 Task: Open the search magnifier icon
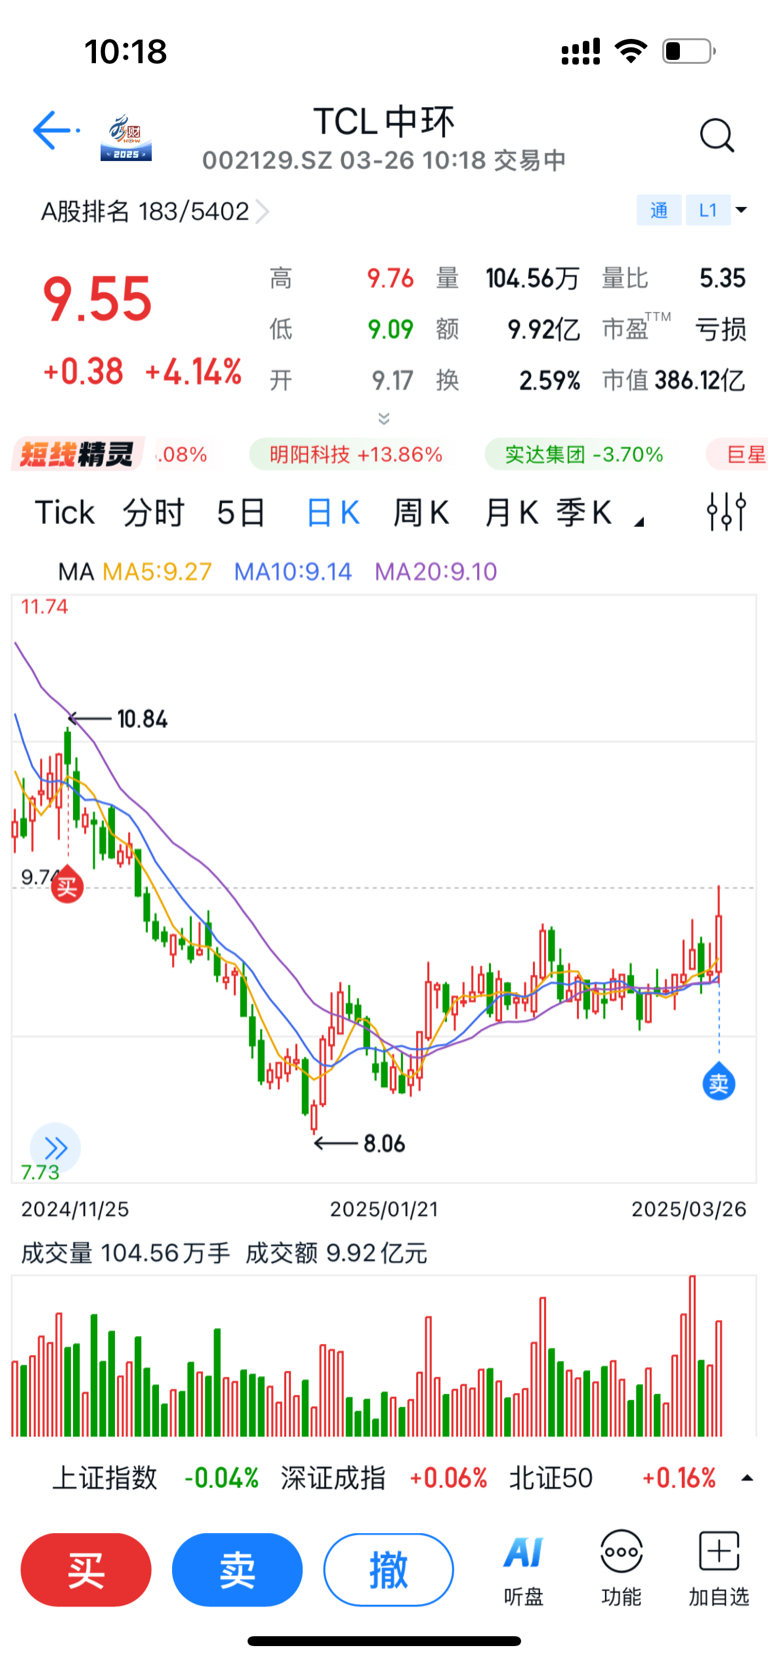(717, 135)
